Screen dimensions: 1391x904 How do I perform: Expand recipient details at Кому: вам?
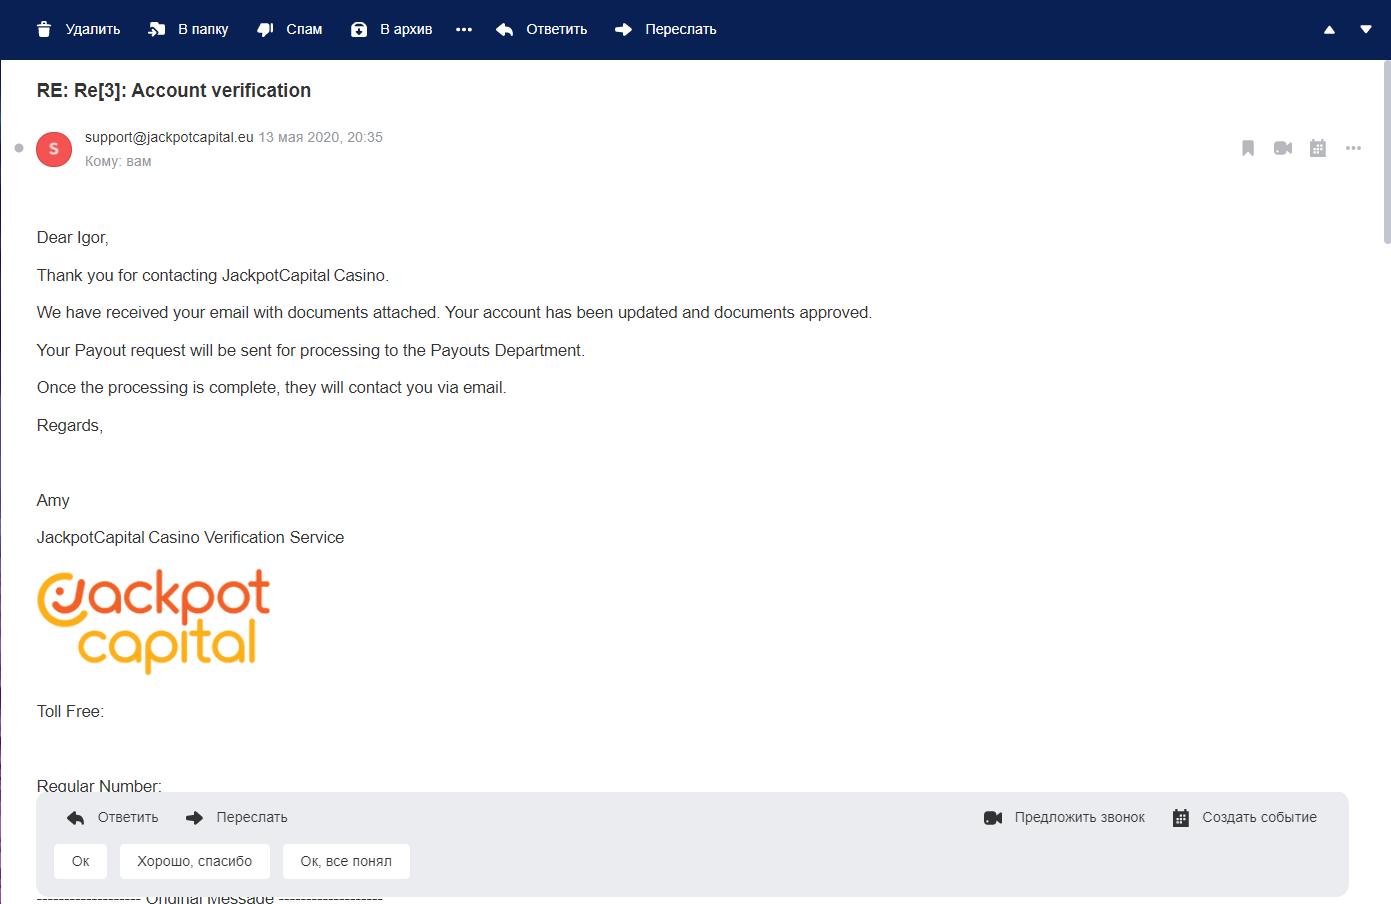[118, 161]
